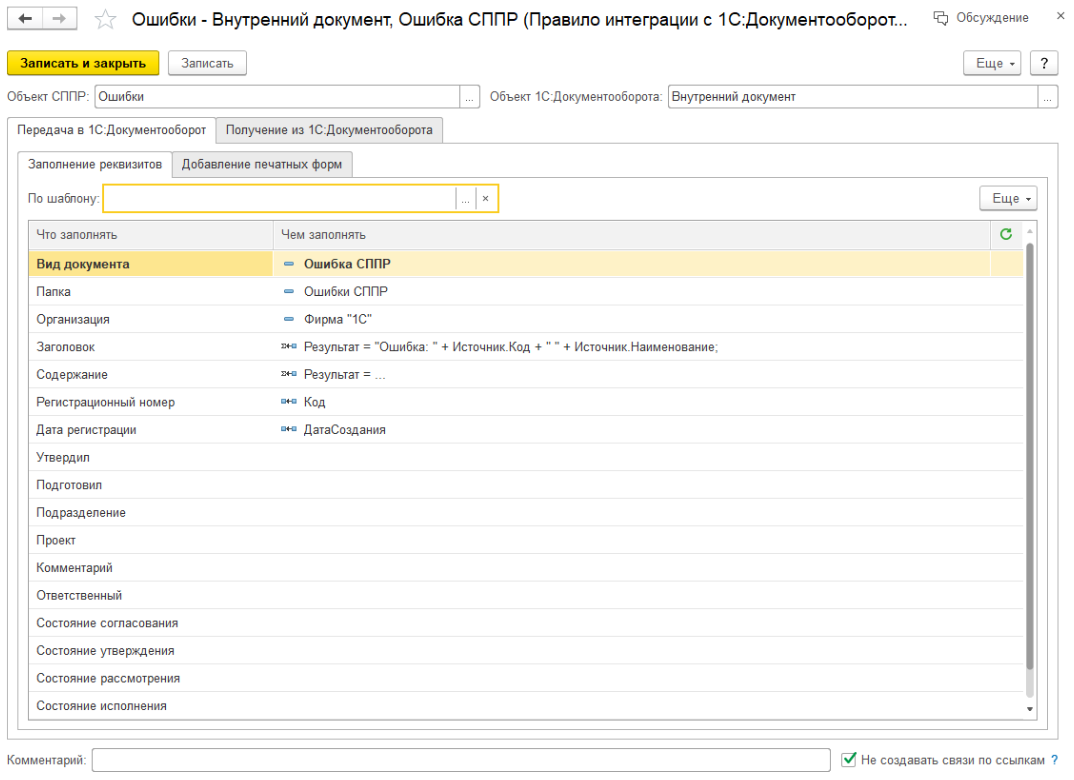1074x780 pixels.
Task: Click the Записать button
Action: pyautogui.click(x=207, y=63)
